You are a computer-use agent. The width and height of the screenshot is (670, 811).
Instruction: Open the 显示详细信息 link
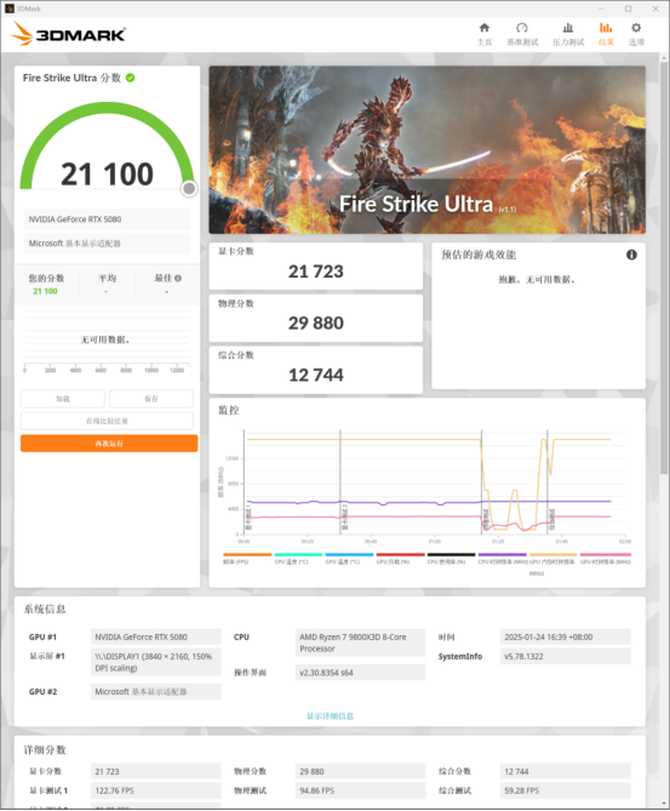(330, 716)
